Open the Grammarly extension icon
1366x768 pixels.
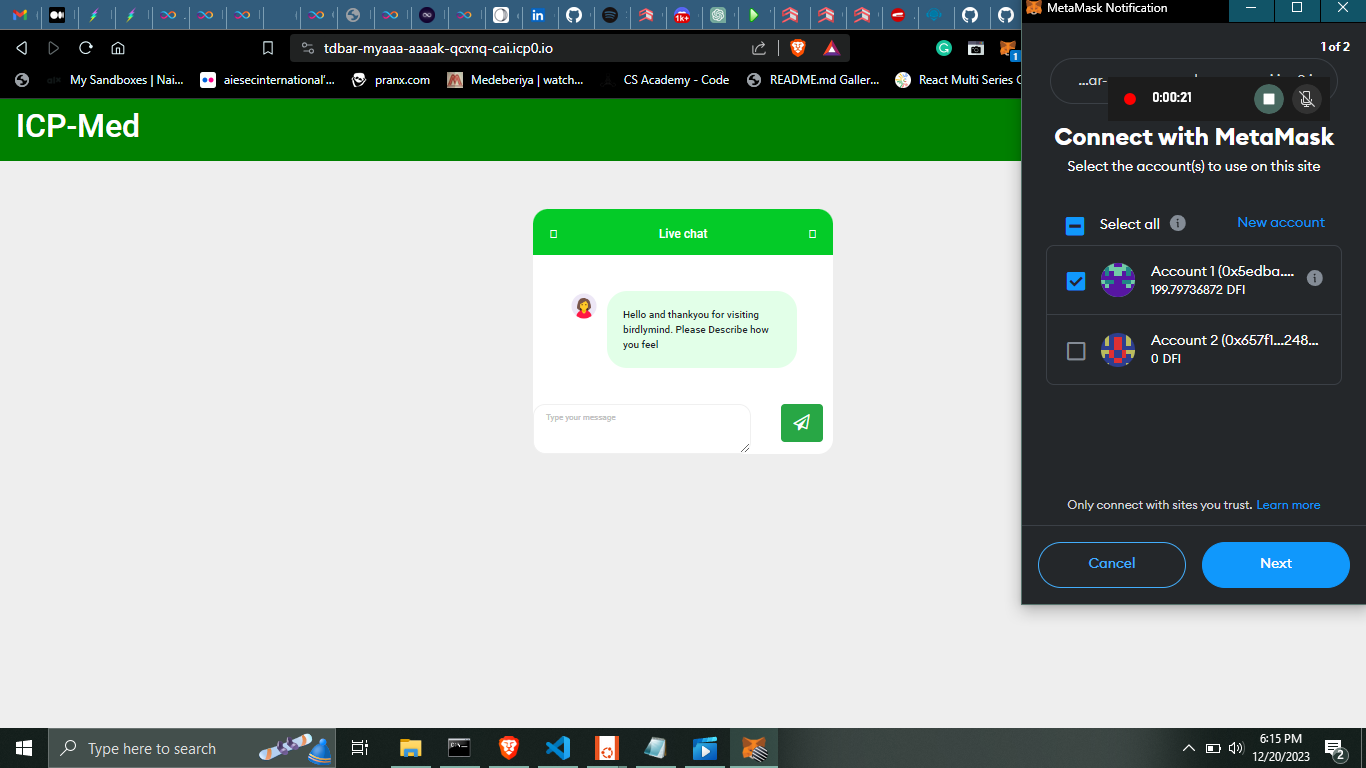tap(943, 48)
